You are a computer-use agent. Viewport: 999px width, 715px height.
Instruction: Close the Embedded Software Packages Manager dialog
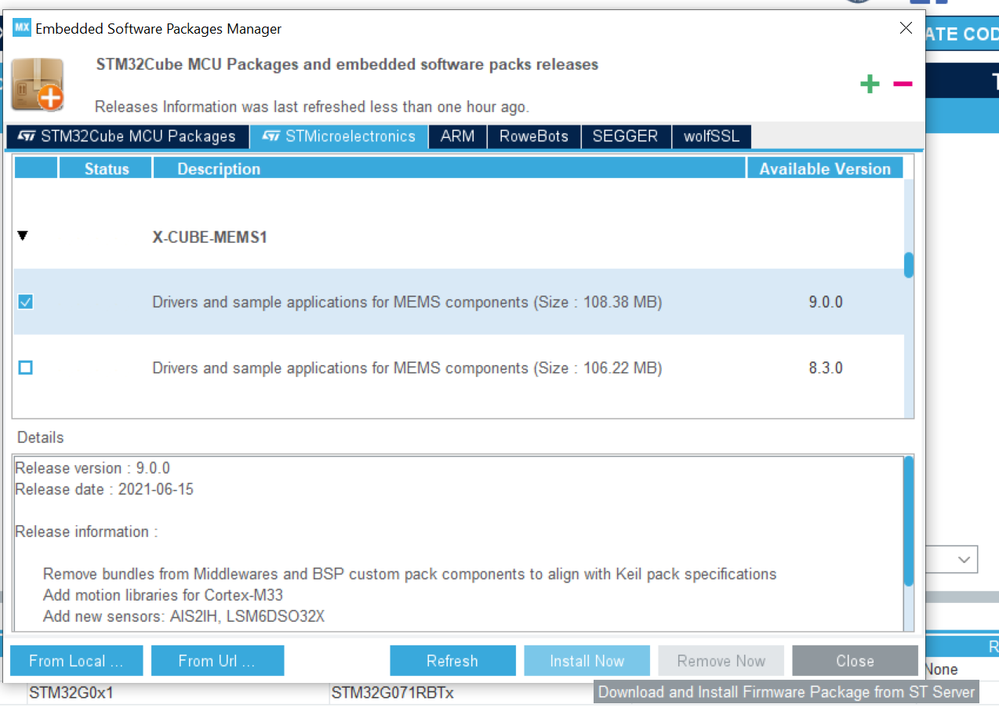905,28
